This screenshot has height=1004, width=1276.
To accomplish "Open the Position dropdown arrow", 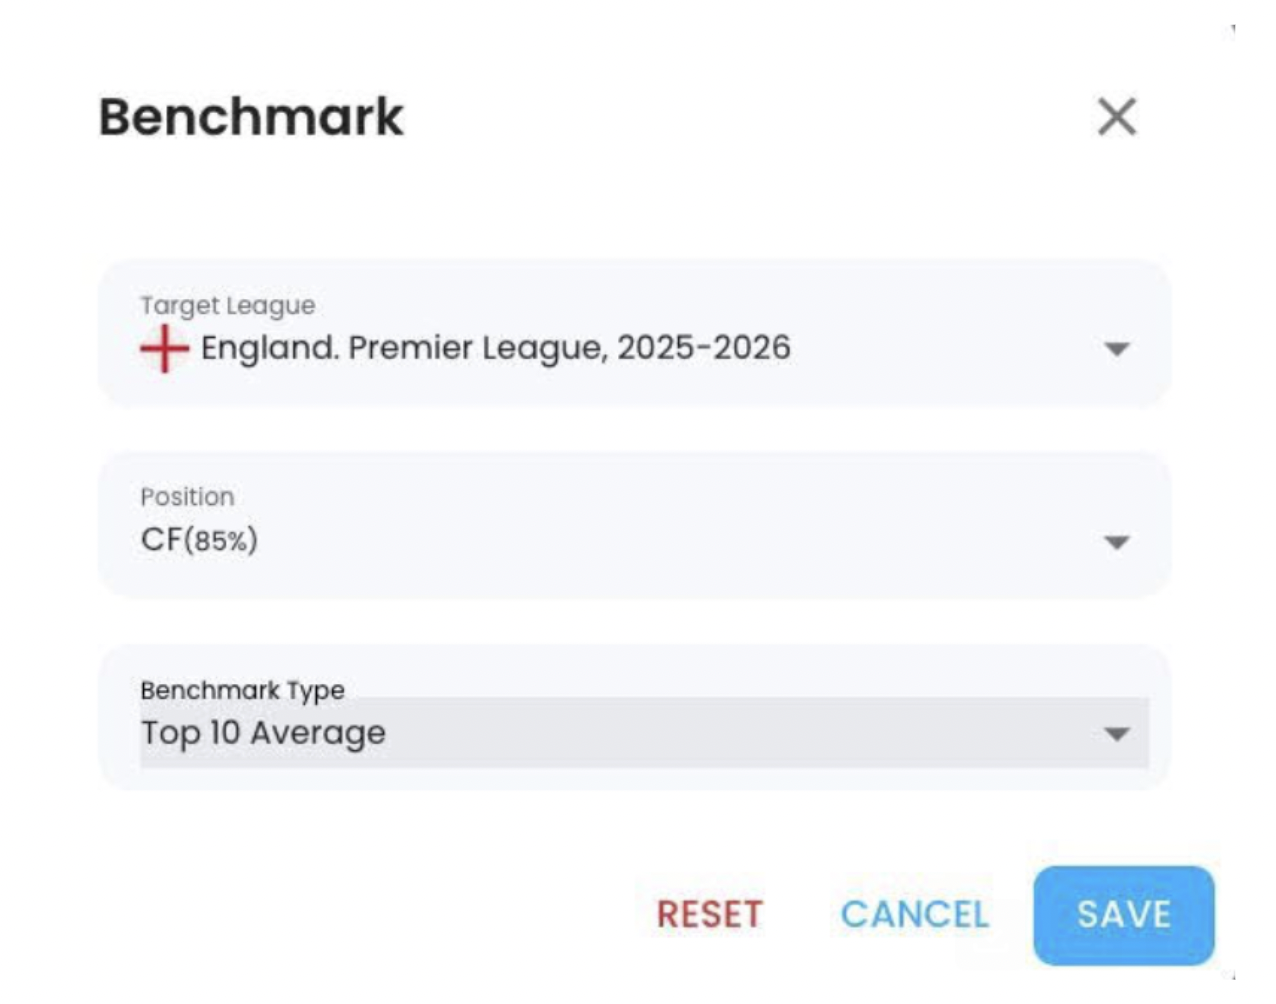I will 1116,542.
